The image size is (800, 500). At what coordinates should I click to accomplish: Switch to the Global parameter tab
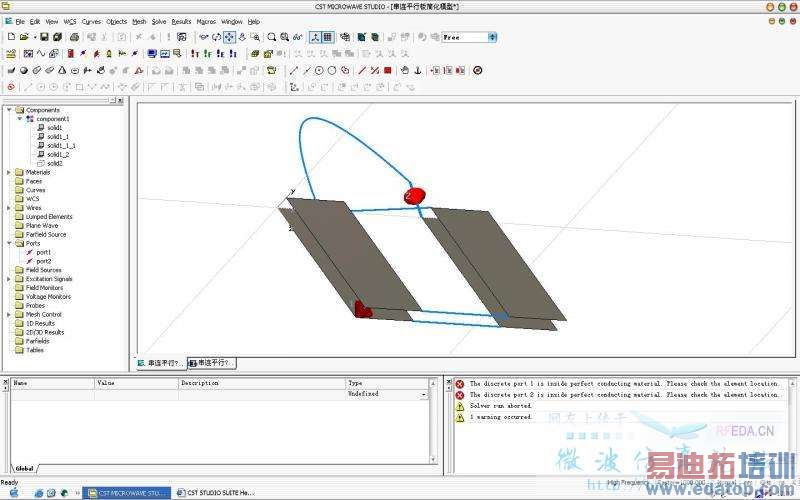click(x=24, y=468)
